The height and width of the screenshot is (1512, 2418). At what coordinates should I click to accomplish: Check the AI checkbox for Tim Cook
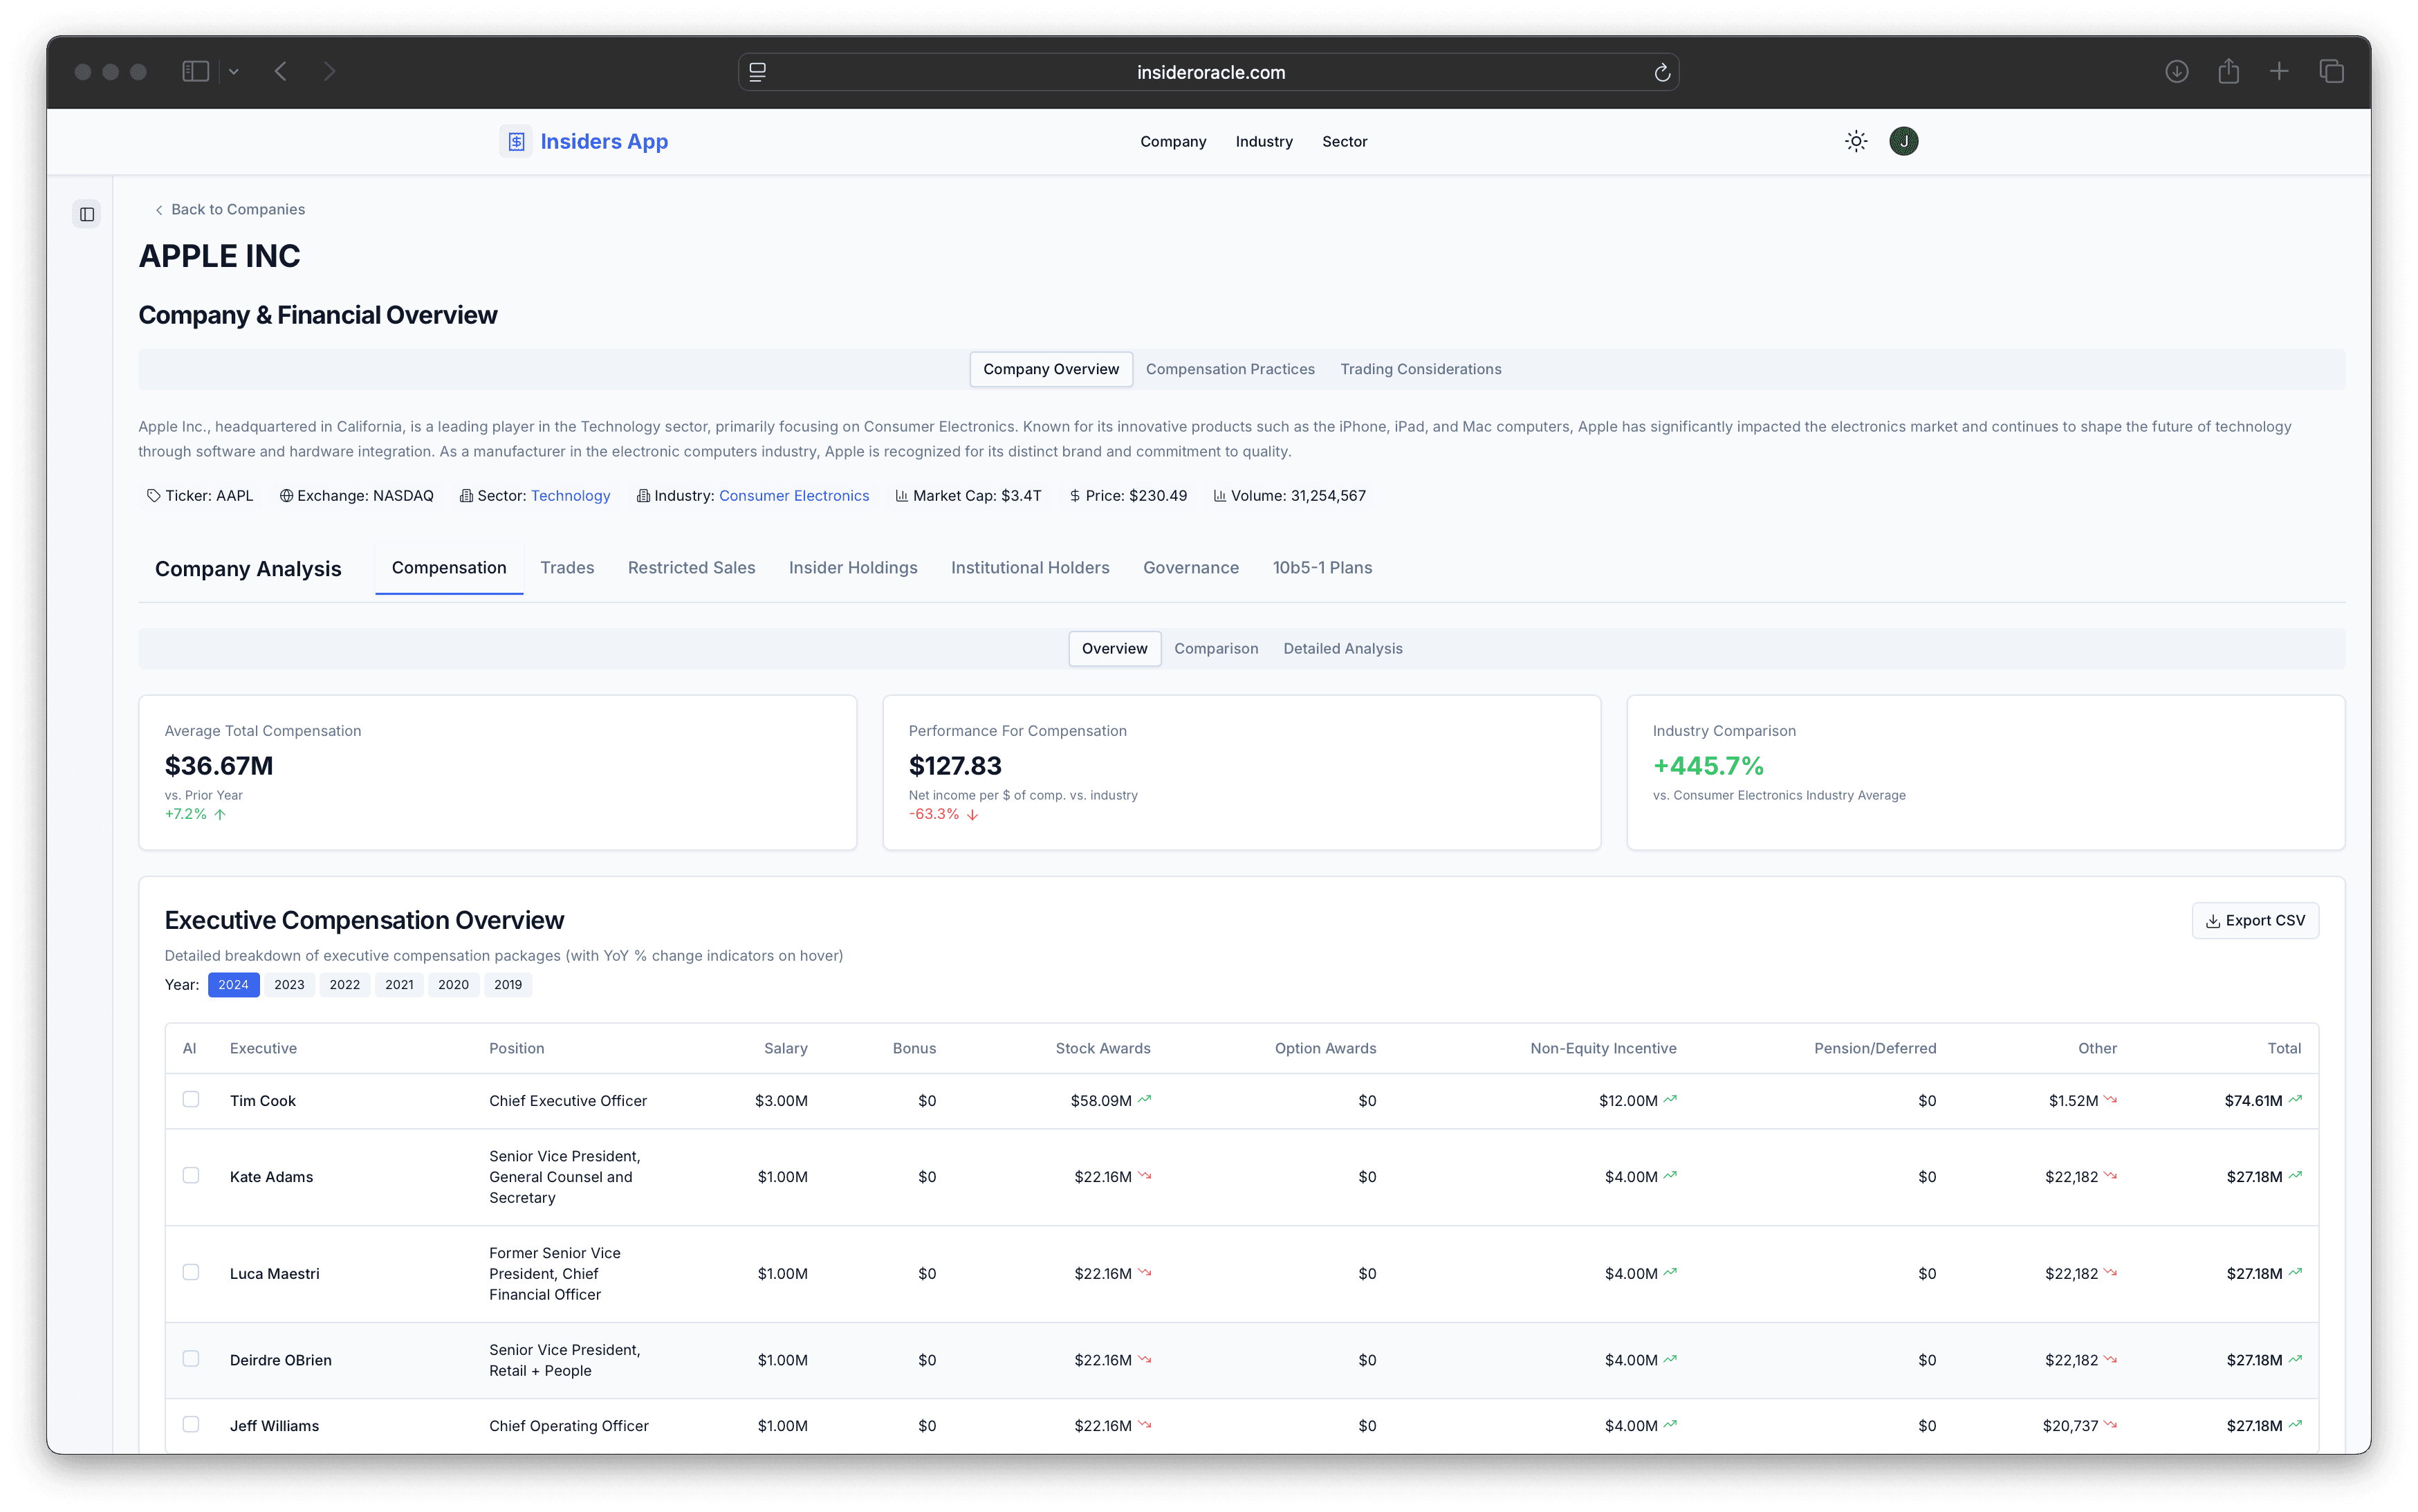click(191, 1099)
